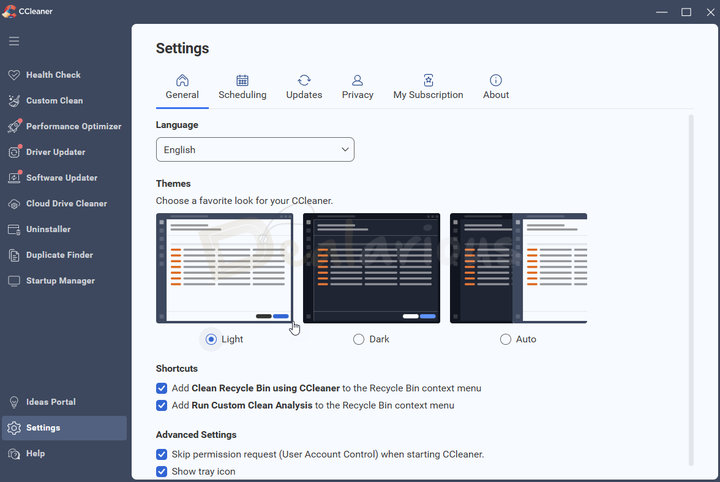Screen dimensions: 720x482
Task: Click the Dark theme text label
Action: tap(379, 339)
